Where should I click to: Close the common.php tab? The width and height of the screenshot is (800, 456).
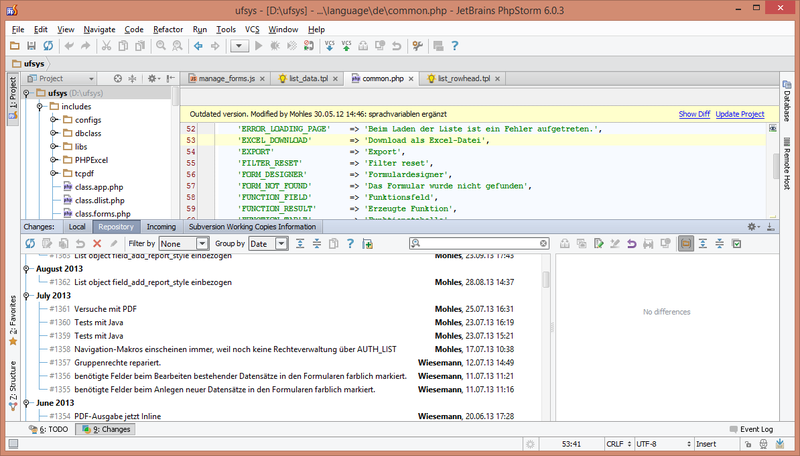click(411, 79)
